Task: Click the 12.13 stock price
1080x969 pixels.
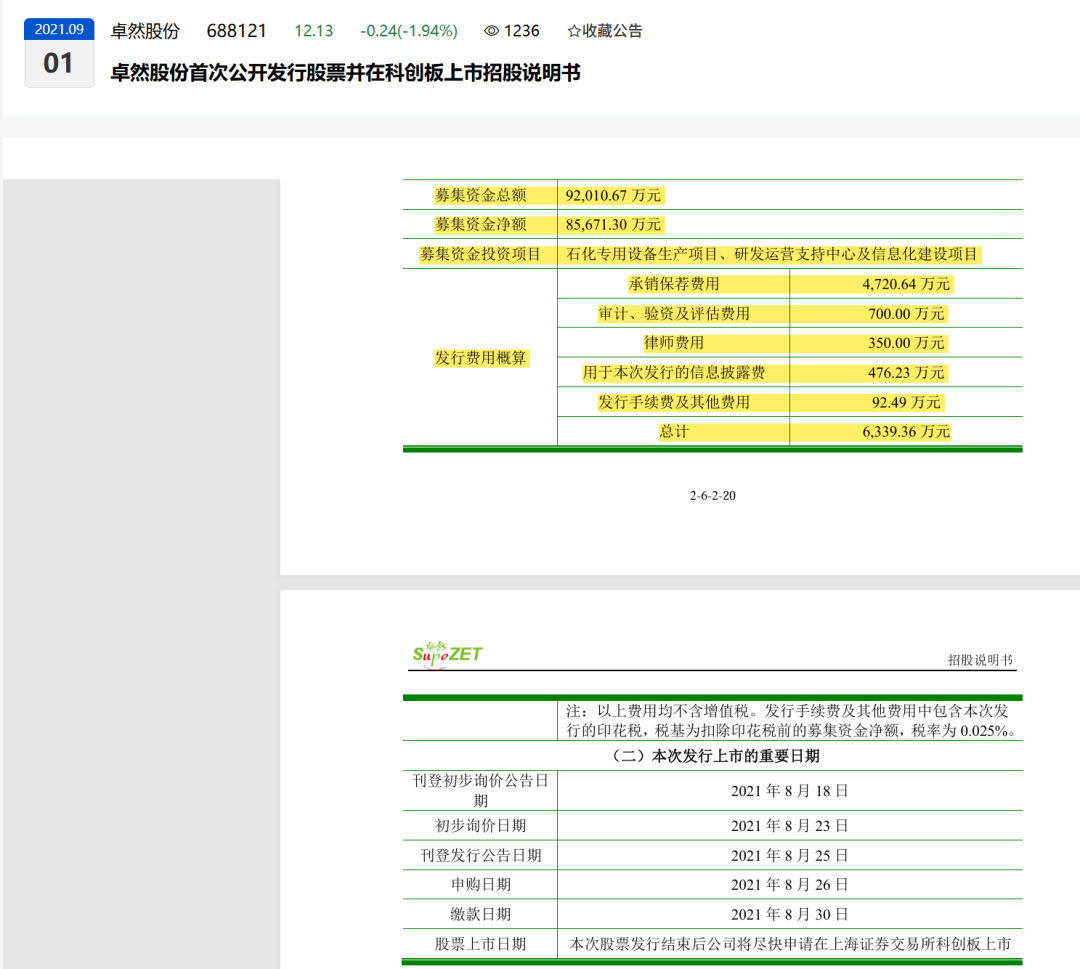Action: tap(314, 31)
